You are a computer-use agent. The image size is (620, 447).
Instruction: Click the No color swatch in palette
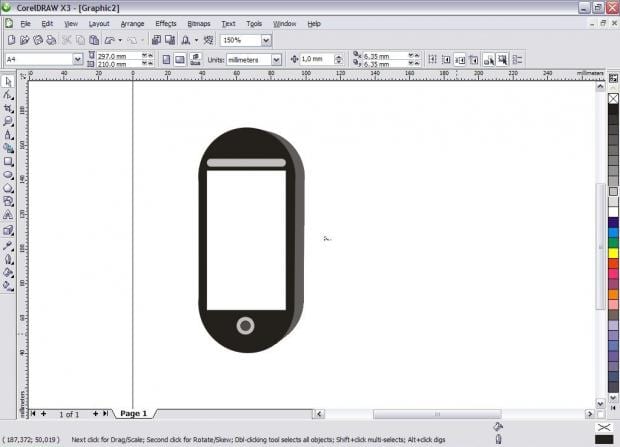point(613,98)
